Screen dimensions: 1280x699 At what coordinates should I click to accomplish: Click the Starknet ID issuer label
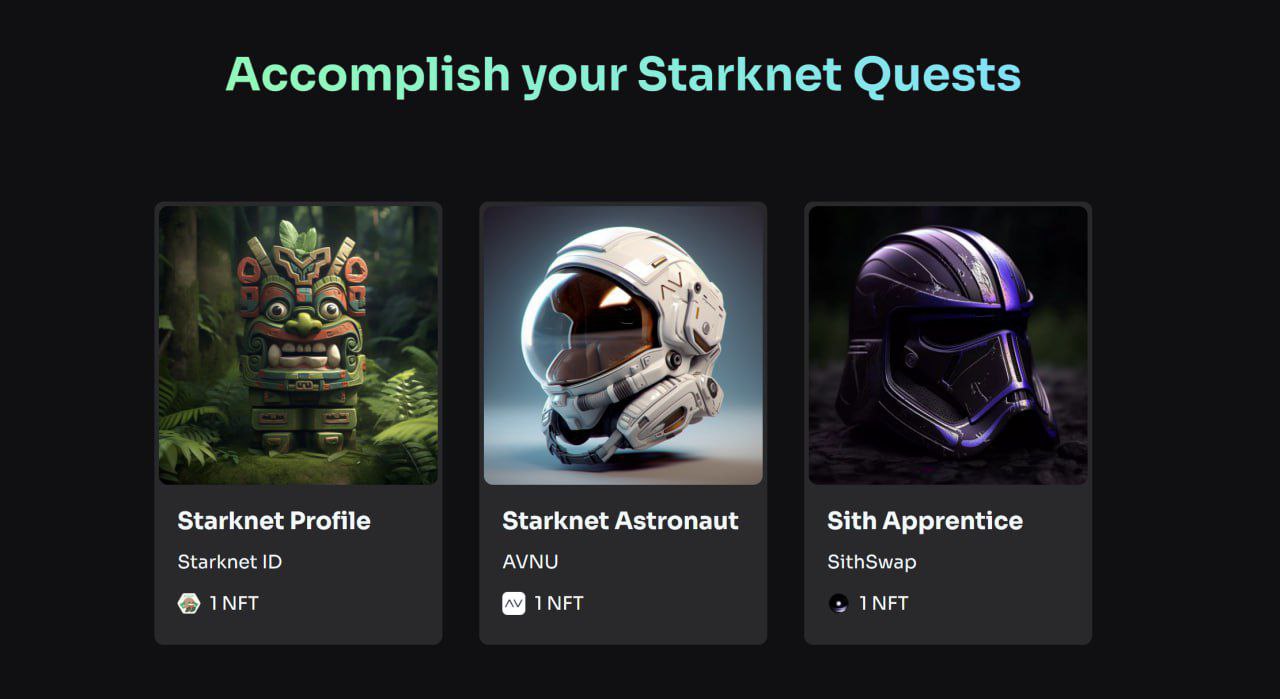tap(230, 562)
